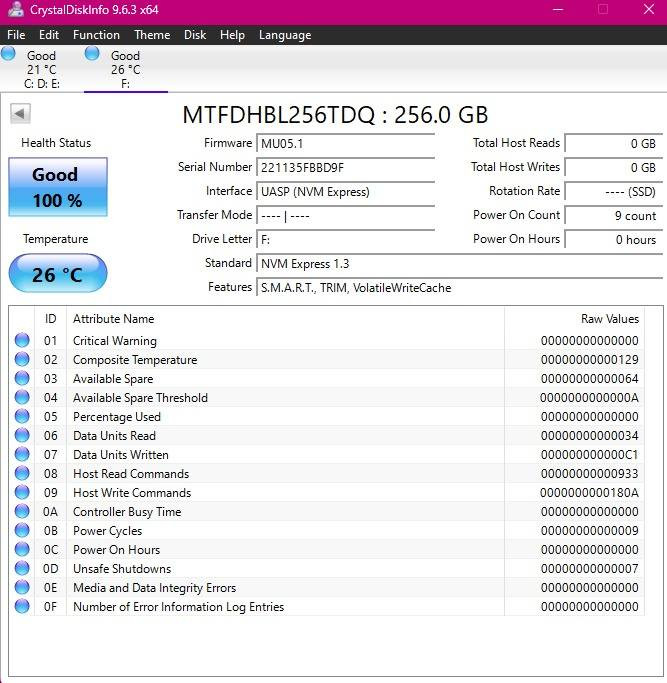Viewport: 667px width, 683px height.
Task: Click status icon beside Power Cycles
Action: click(x=22, y=531)
